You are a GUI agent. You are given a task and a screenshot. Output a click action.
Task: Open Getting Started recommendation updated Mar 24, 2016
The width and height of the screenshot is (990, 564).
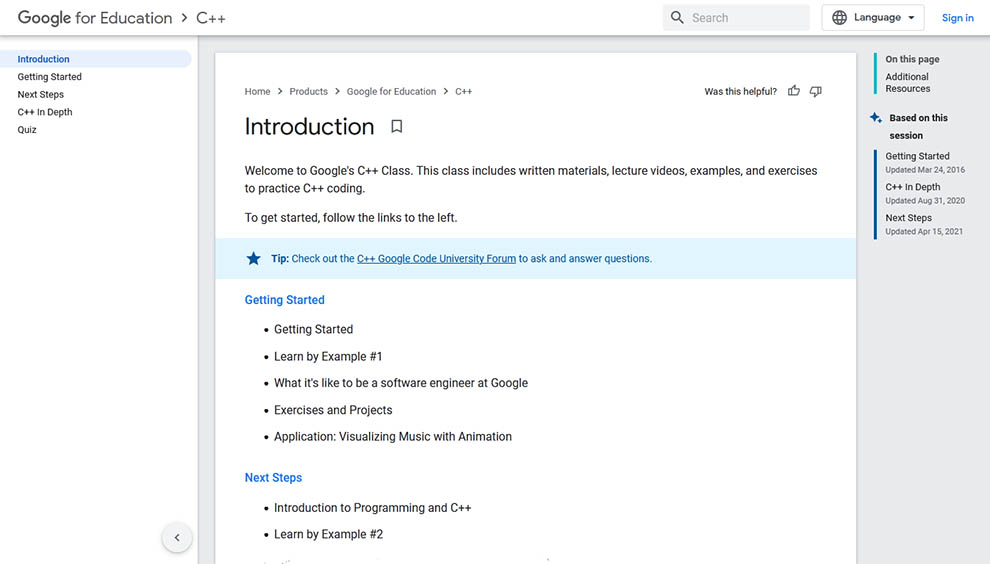click(925, 162)
